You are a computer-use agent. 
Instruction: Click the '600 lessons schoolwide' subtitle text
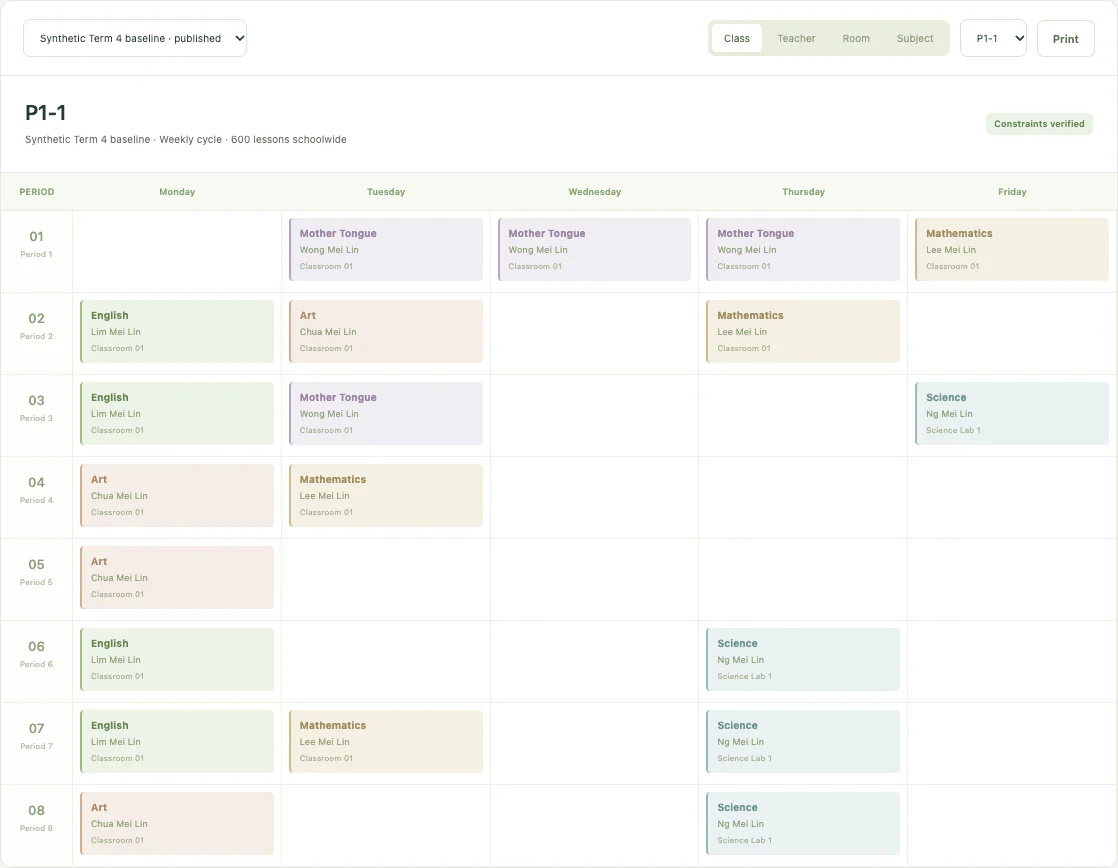coord(289,140)
